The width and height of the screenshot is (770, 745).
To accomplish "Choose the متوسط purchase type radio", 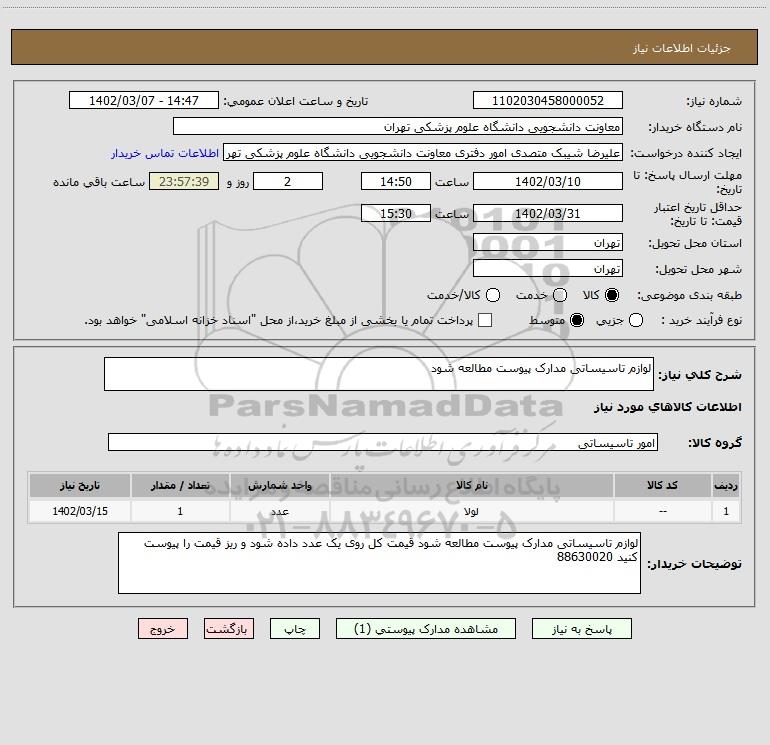I will click(577, 320).
